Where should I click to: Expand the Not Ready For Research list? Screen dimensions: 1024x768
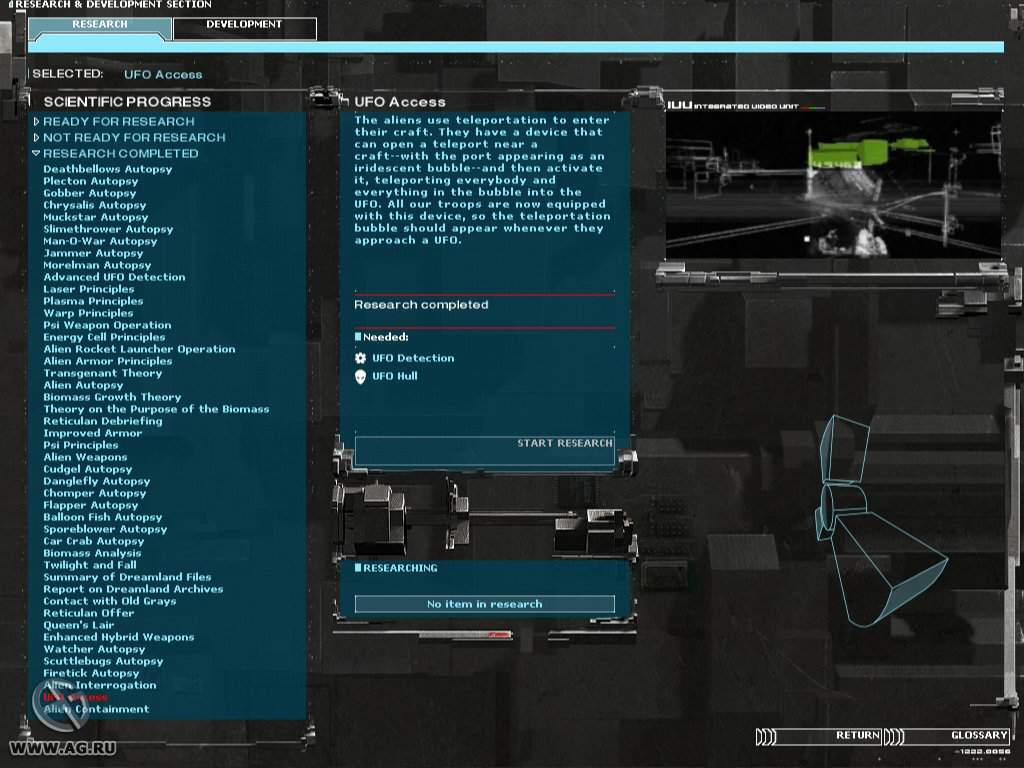click(37, 138)
